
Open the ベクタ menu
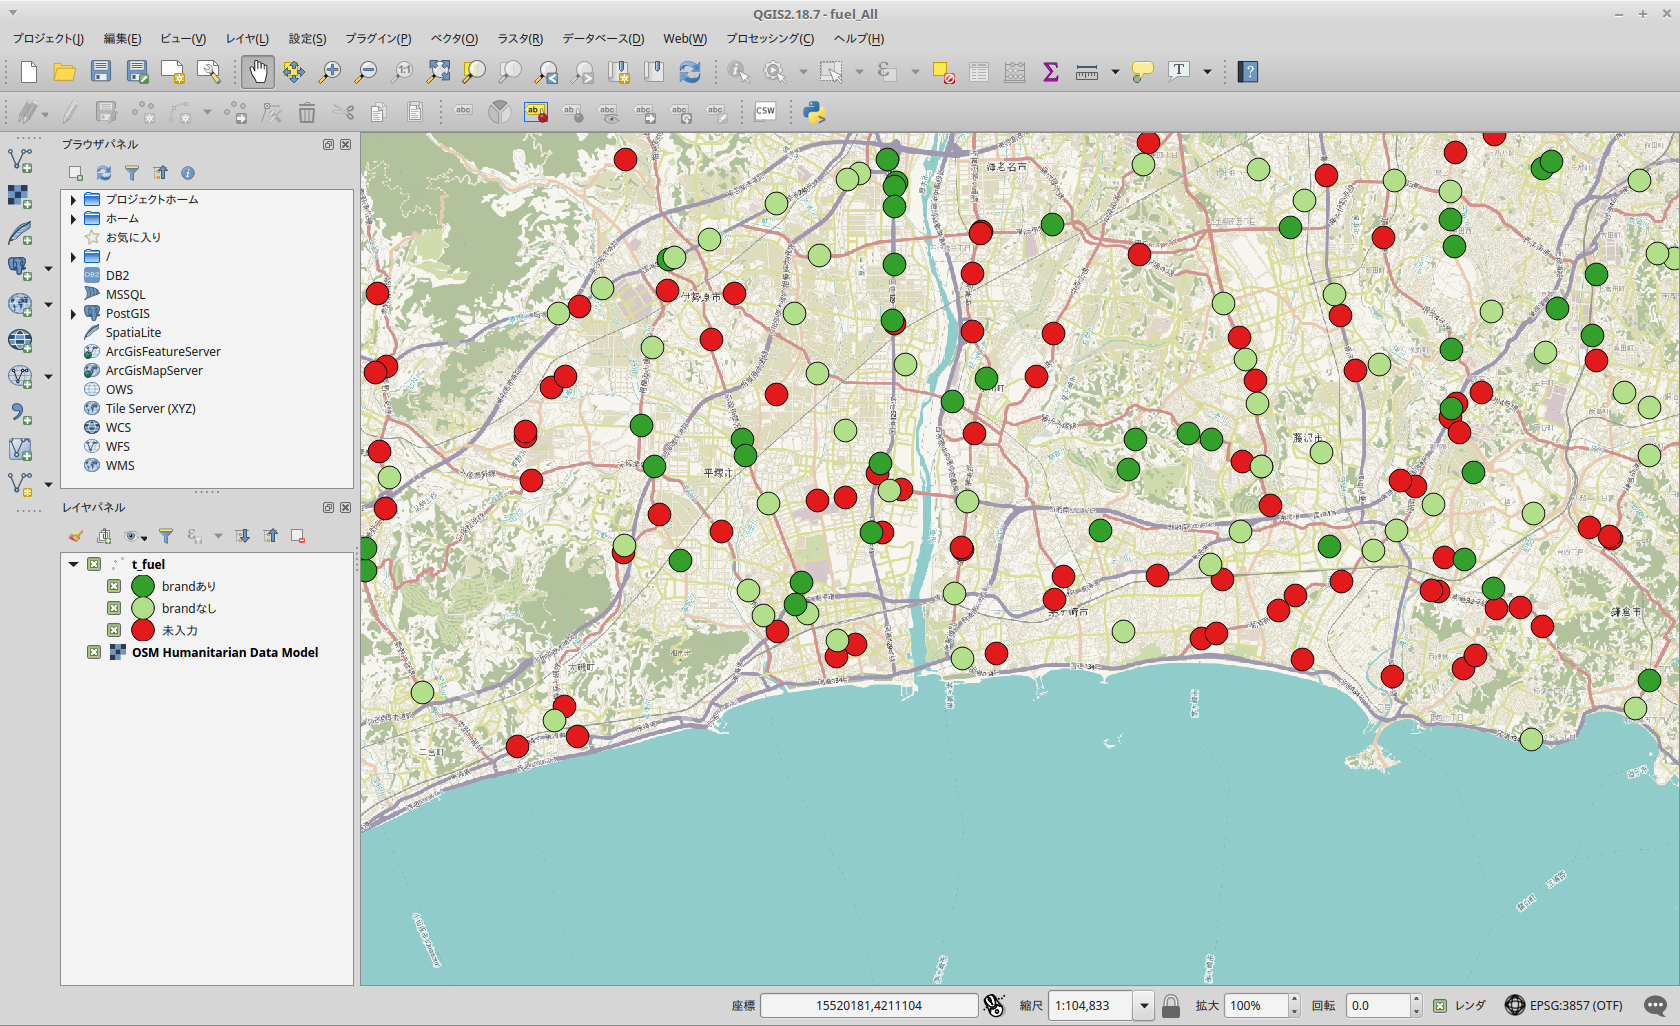coord(454,39)
